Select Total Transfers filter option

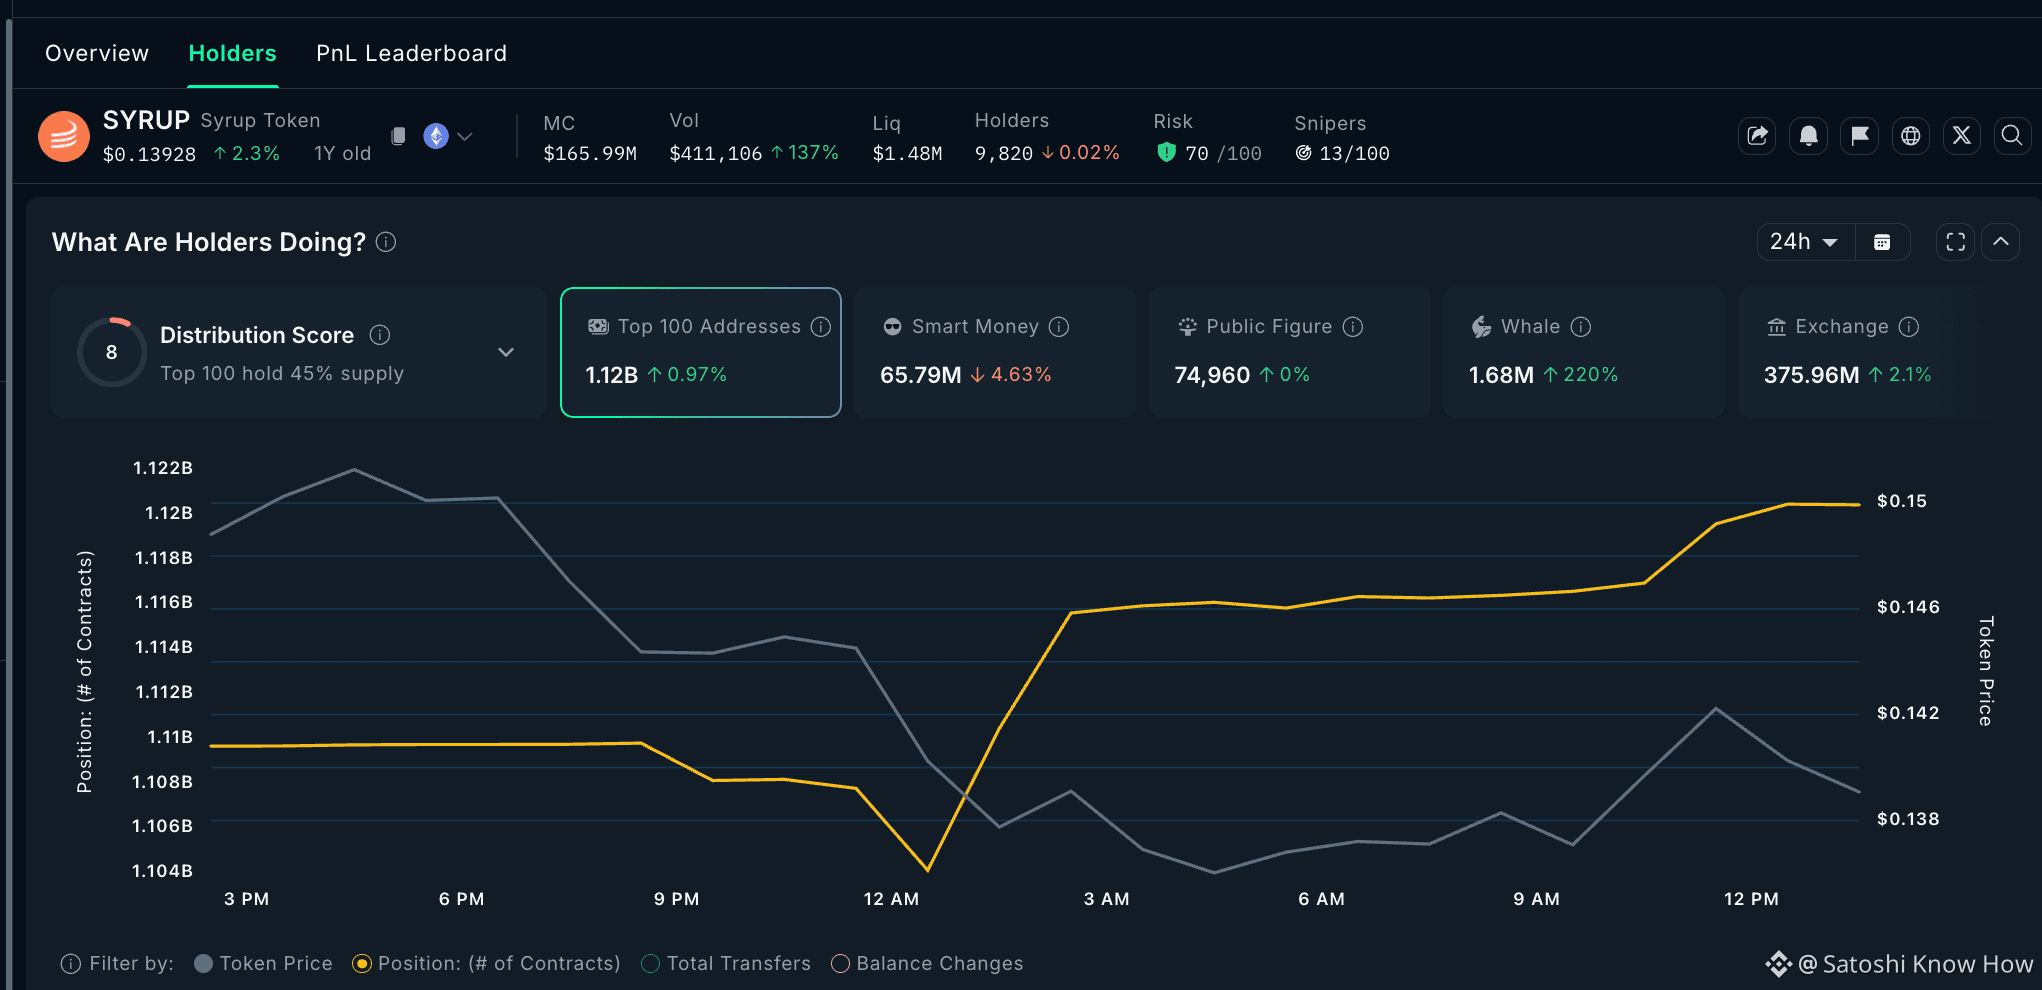726,963
